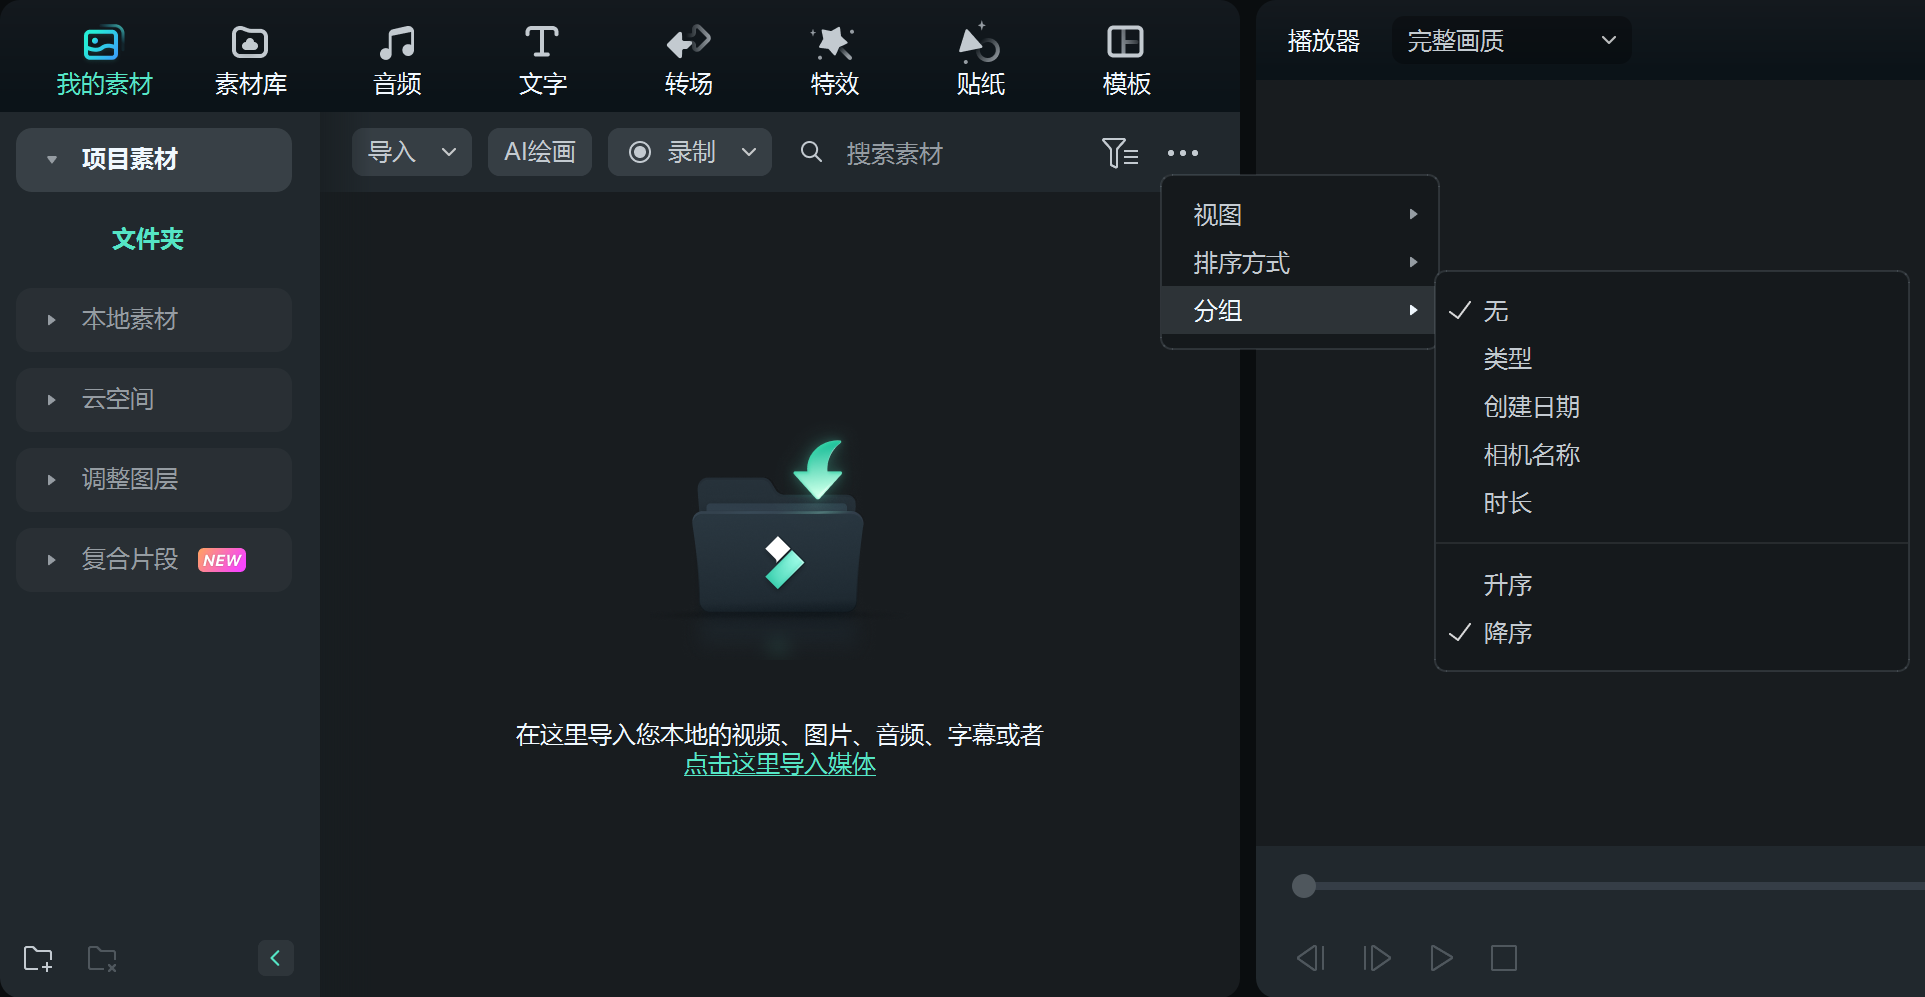Click the AI绘画 button

(x=539, y=152)
